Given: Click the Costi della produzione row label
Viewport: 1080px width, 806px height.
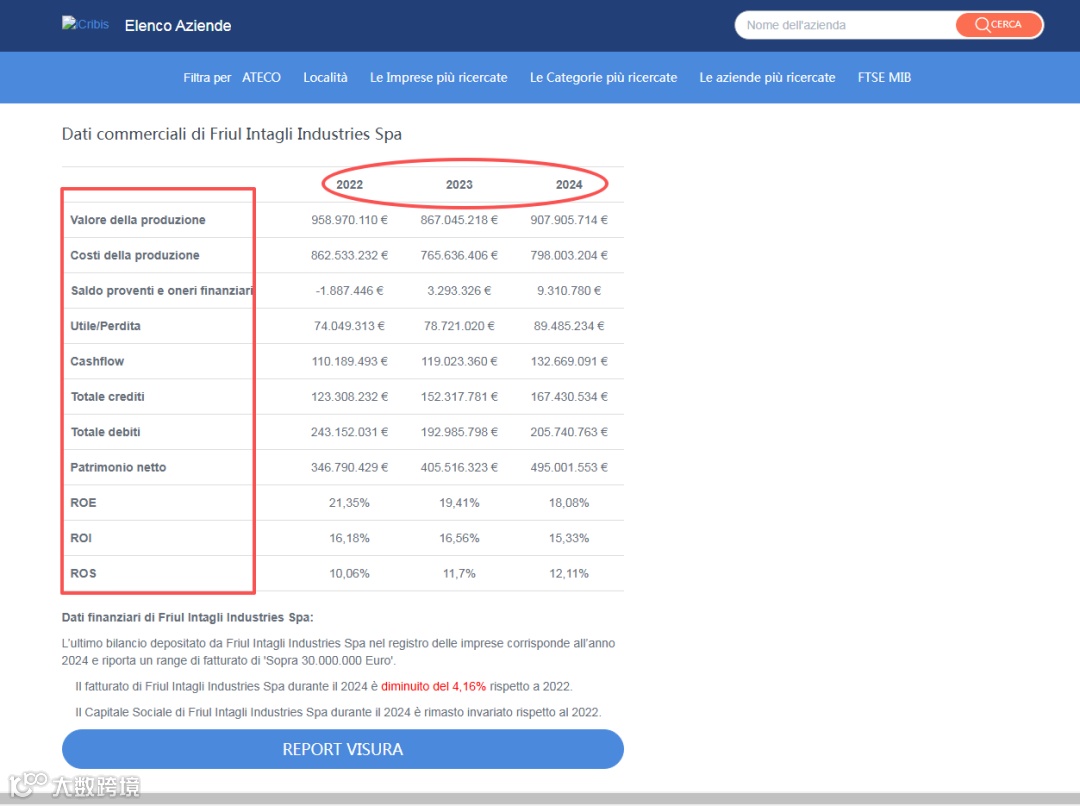Looking at the screenshot, I should tap(135, 255).
